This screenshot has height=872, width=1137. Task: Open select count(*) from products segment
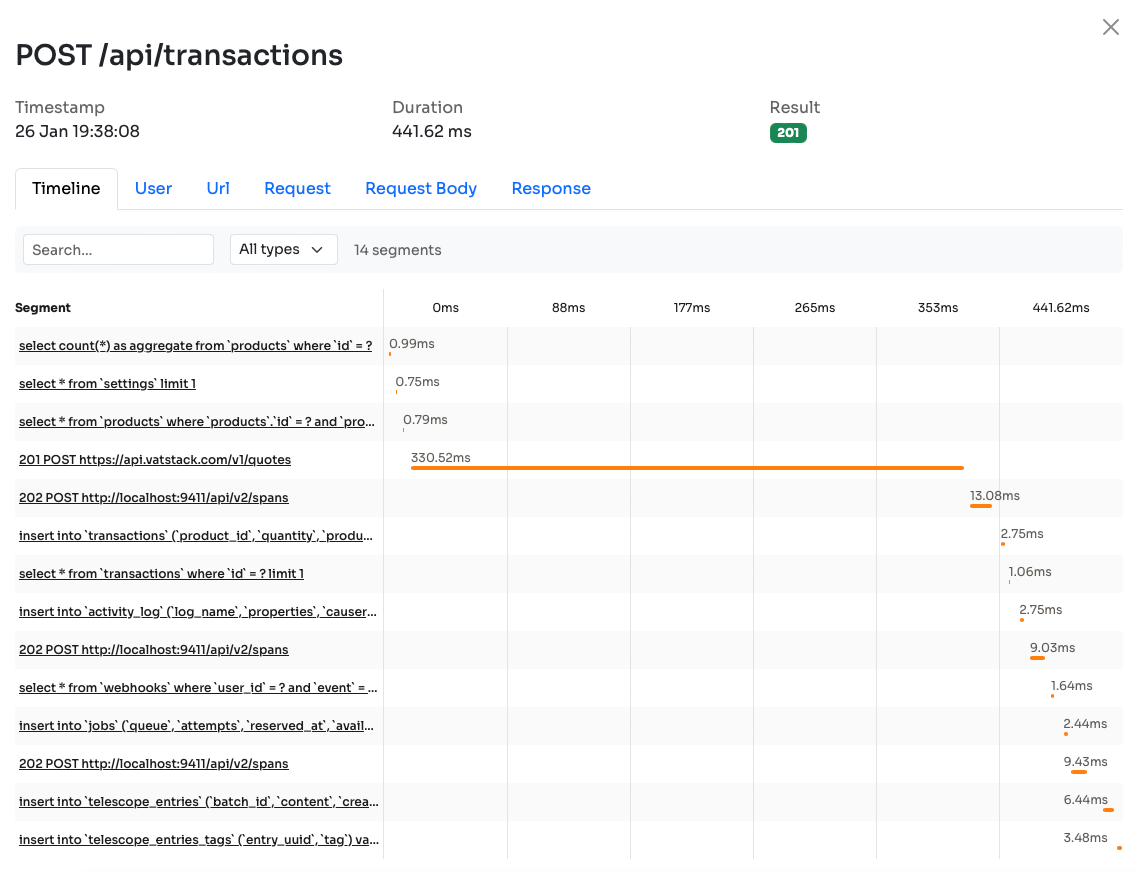[195, 346]
